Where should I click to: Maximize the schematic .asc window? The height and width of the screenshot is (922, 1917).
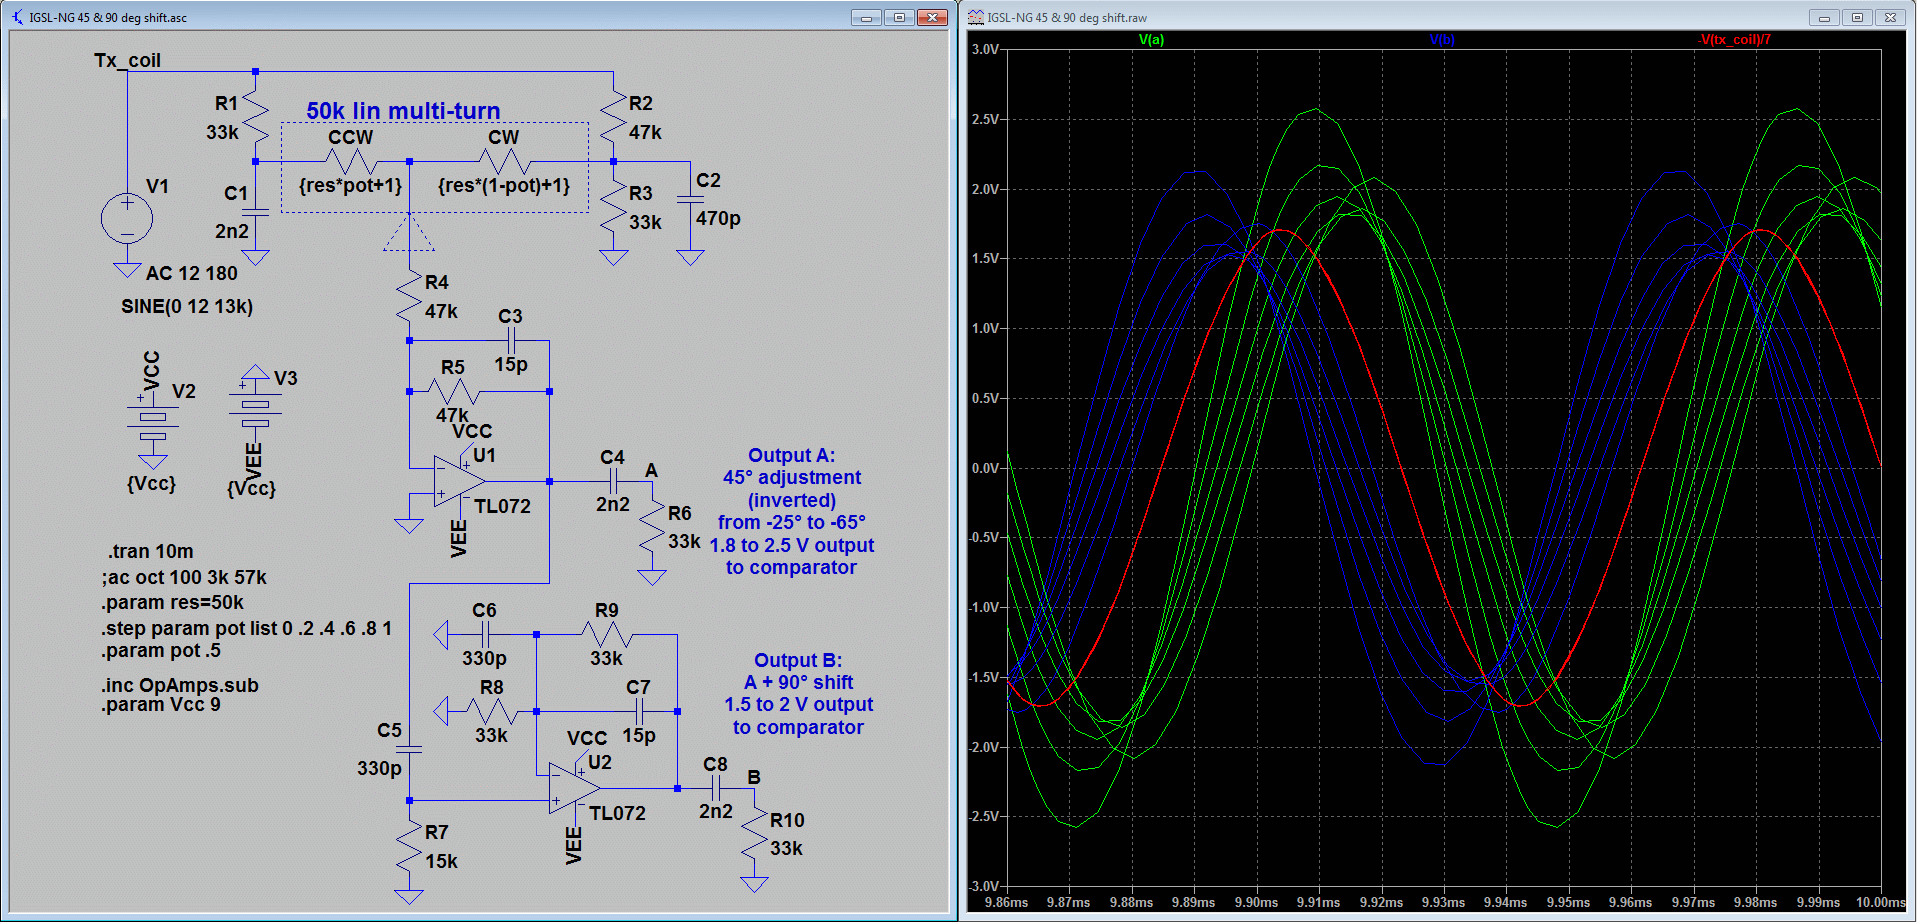point(899,17)
